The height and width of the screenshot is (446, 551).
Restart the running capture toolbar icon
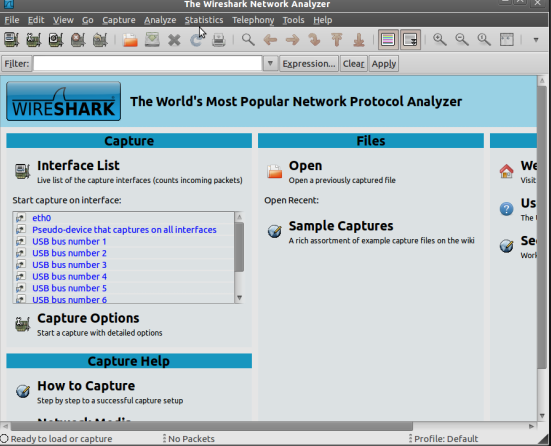click(x=100, y=39)
